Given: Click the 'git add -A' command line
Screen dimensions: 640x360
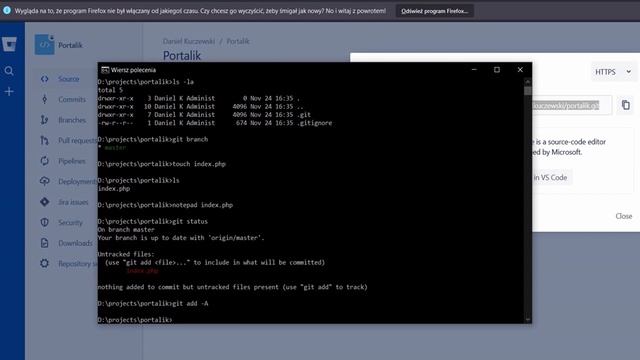Looking at the screenshot, I should [153, 303].
